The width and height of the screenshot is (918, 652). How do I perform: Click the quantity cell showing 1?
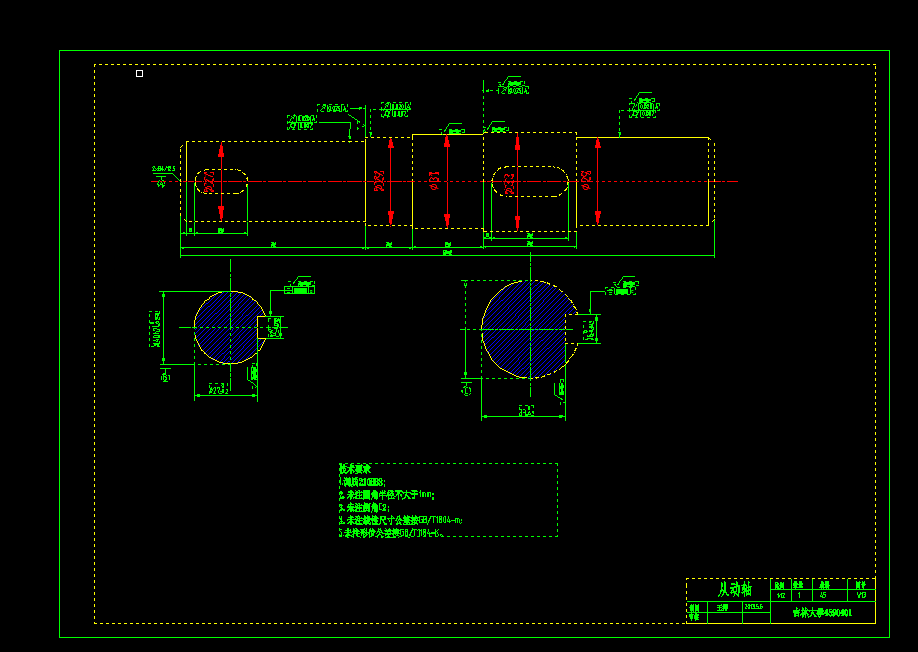[x=799, y=595]
